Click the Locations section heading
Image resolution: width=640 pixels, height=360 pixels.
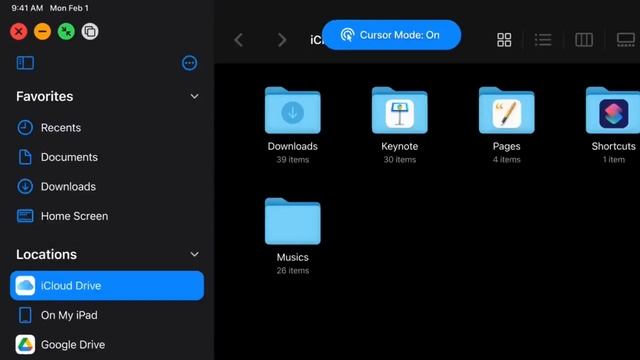[46, 255]
